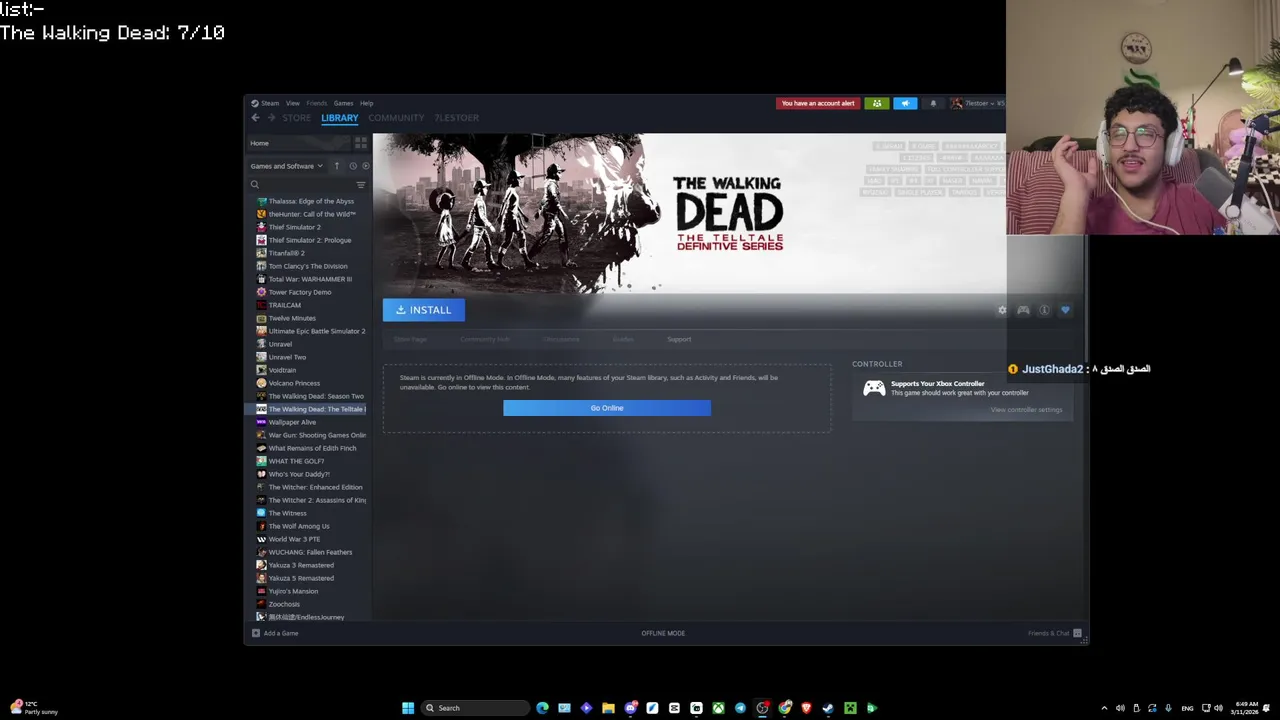
Task: Open File Explorer from taskbar
Action: click(608, 708)
